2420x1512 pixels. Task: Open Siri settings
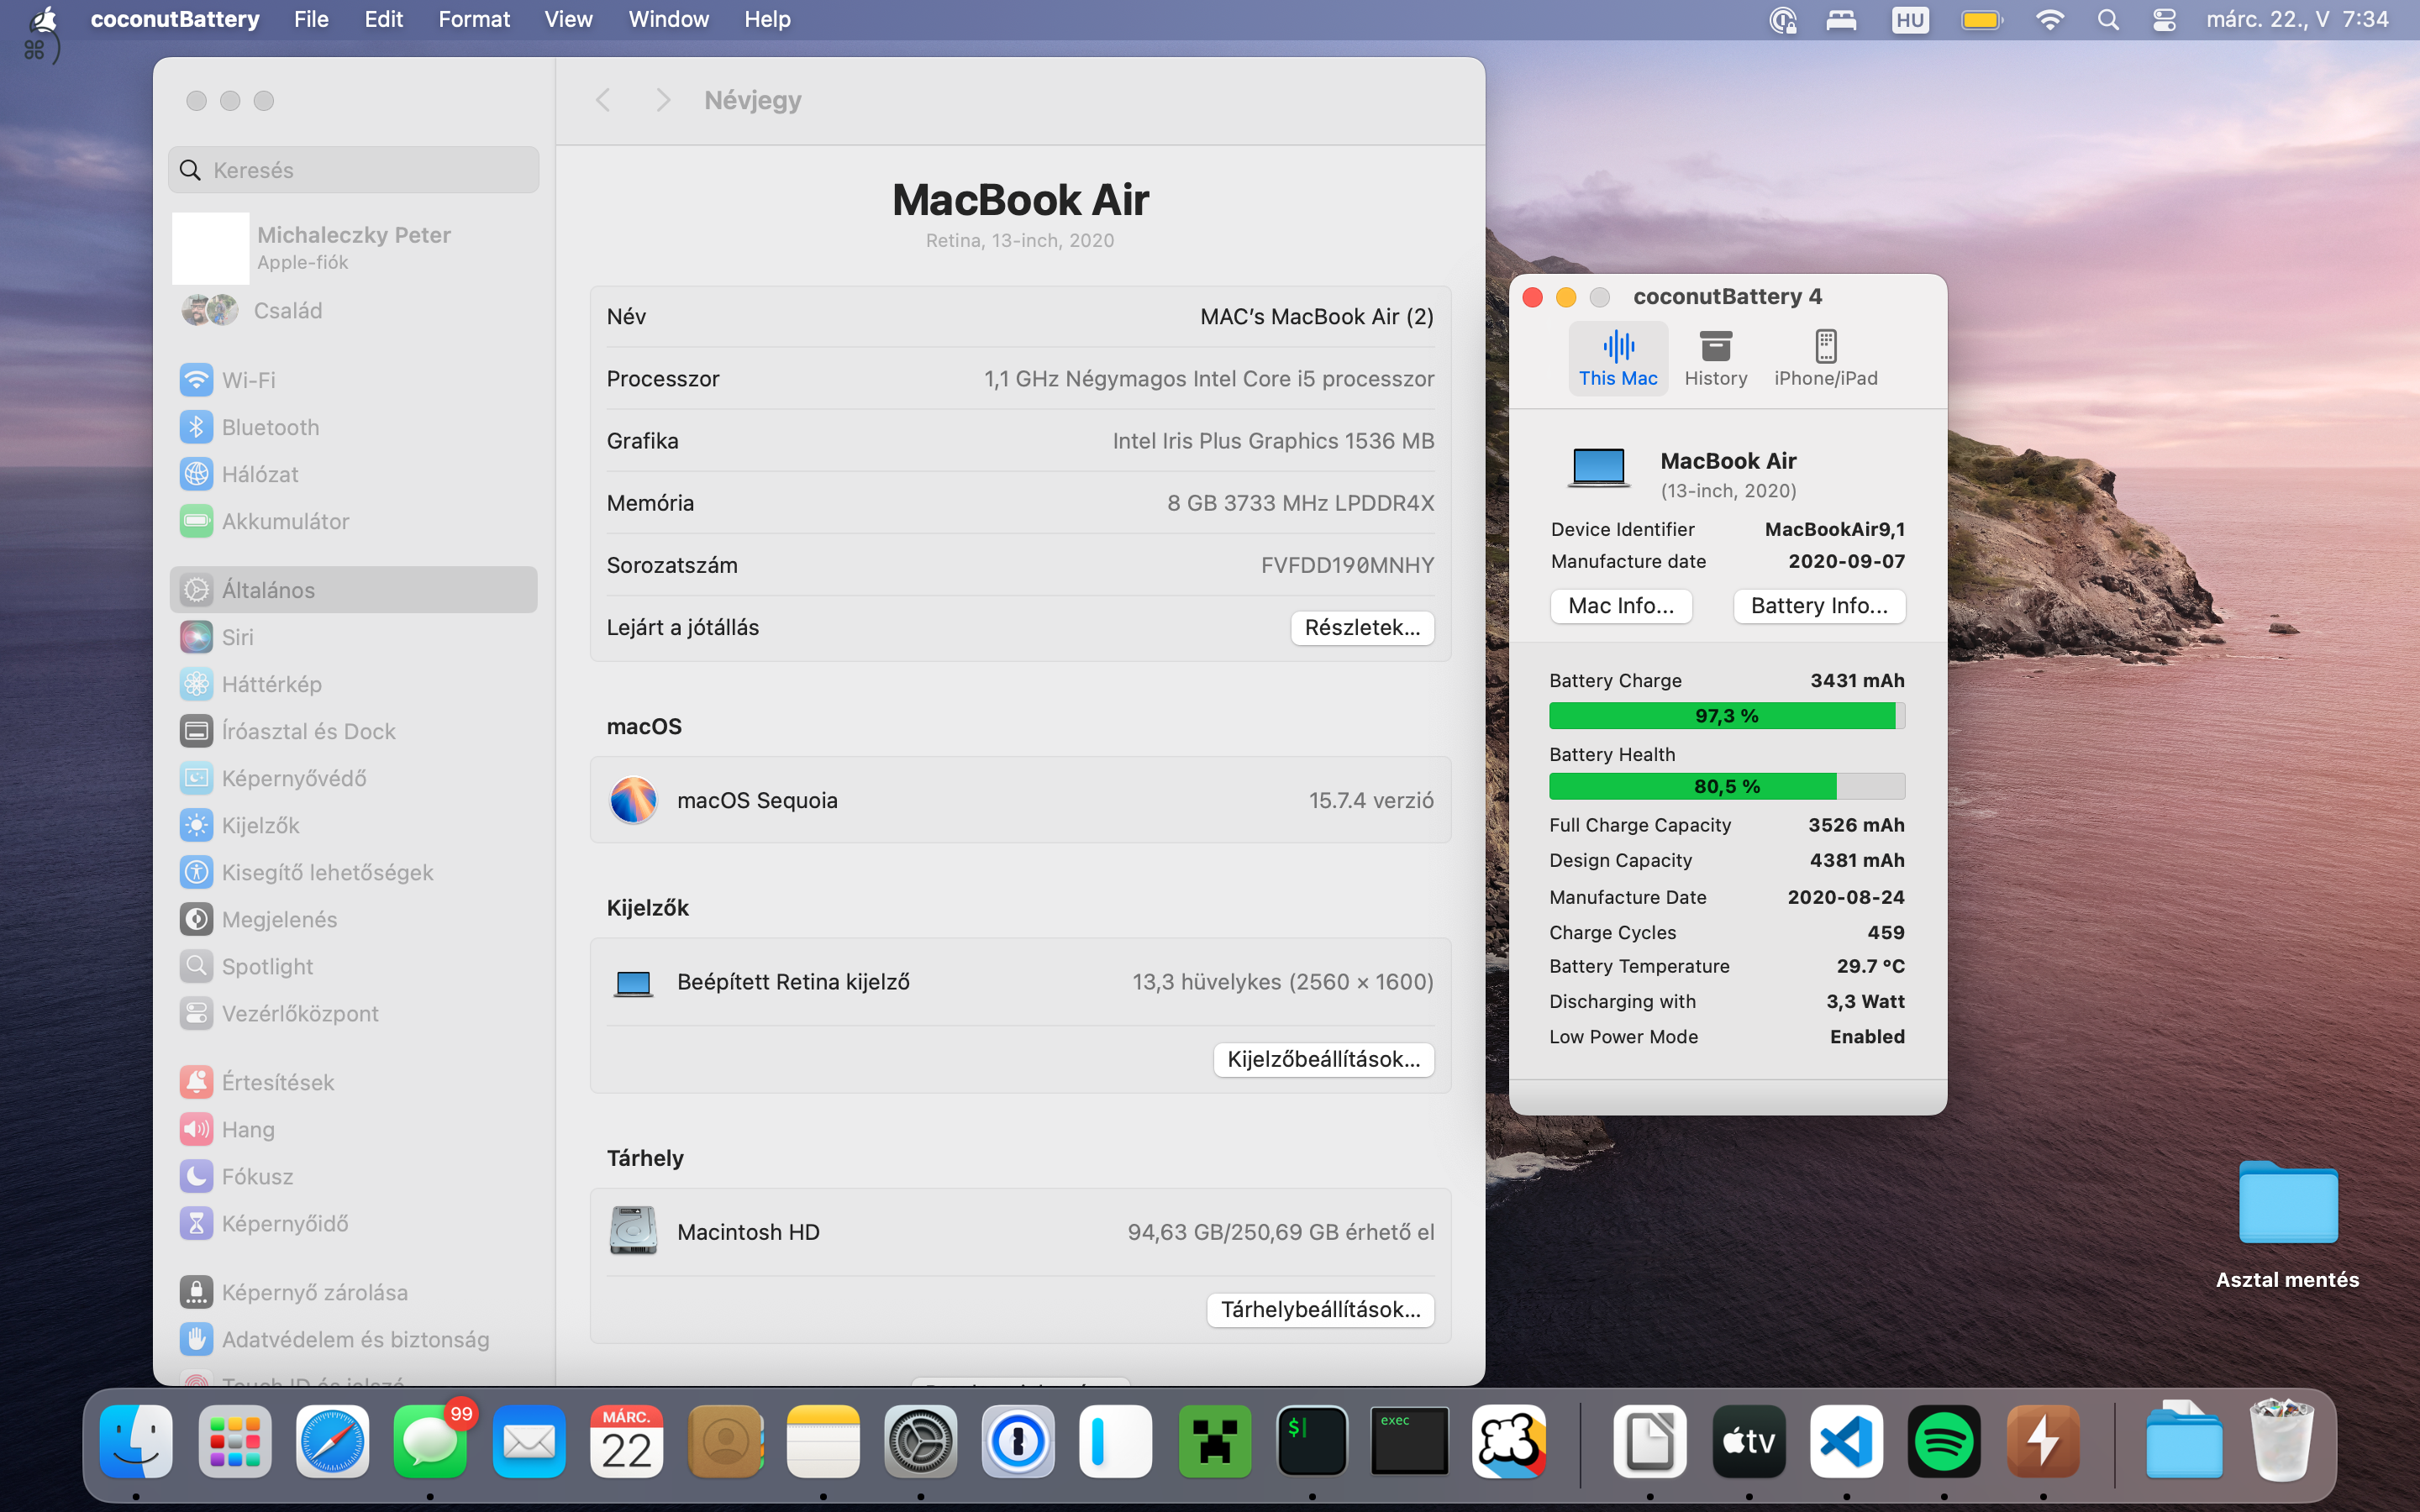[237, 637]
